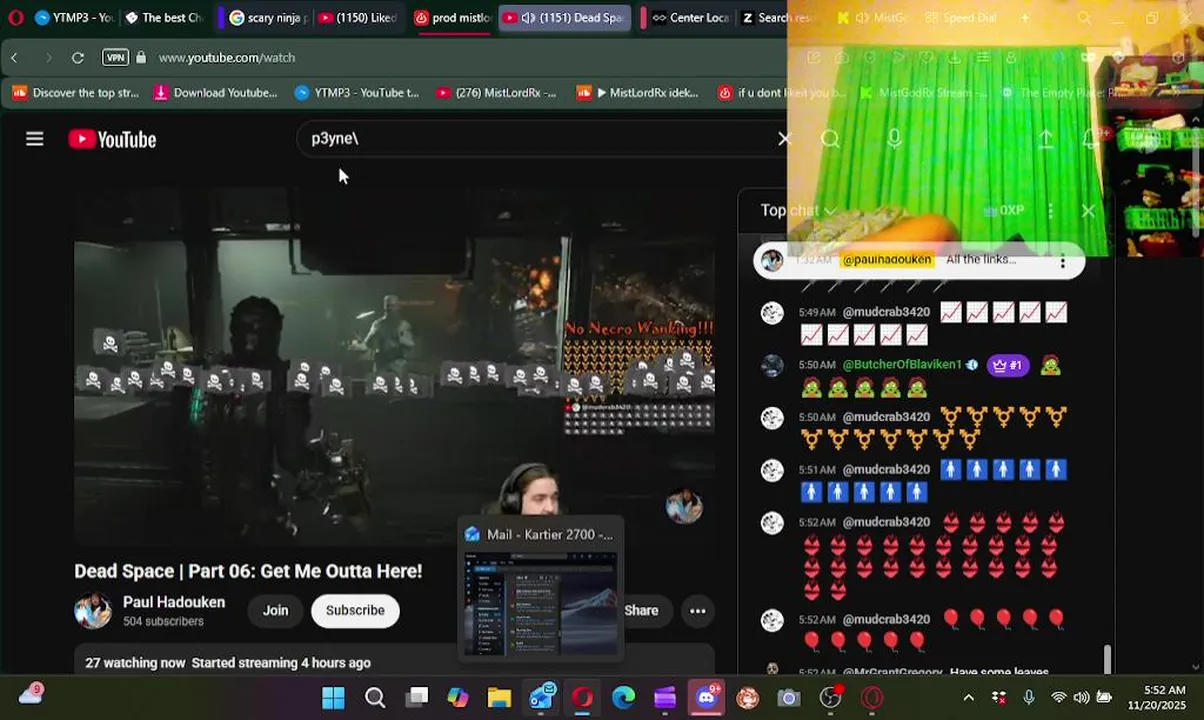Clear the YouTube search query with X
1204x720 pixels.
tap(784, 139)
